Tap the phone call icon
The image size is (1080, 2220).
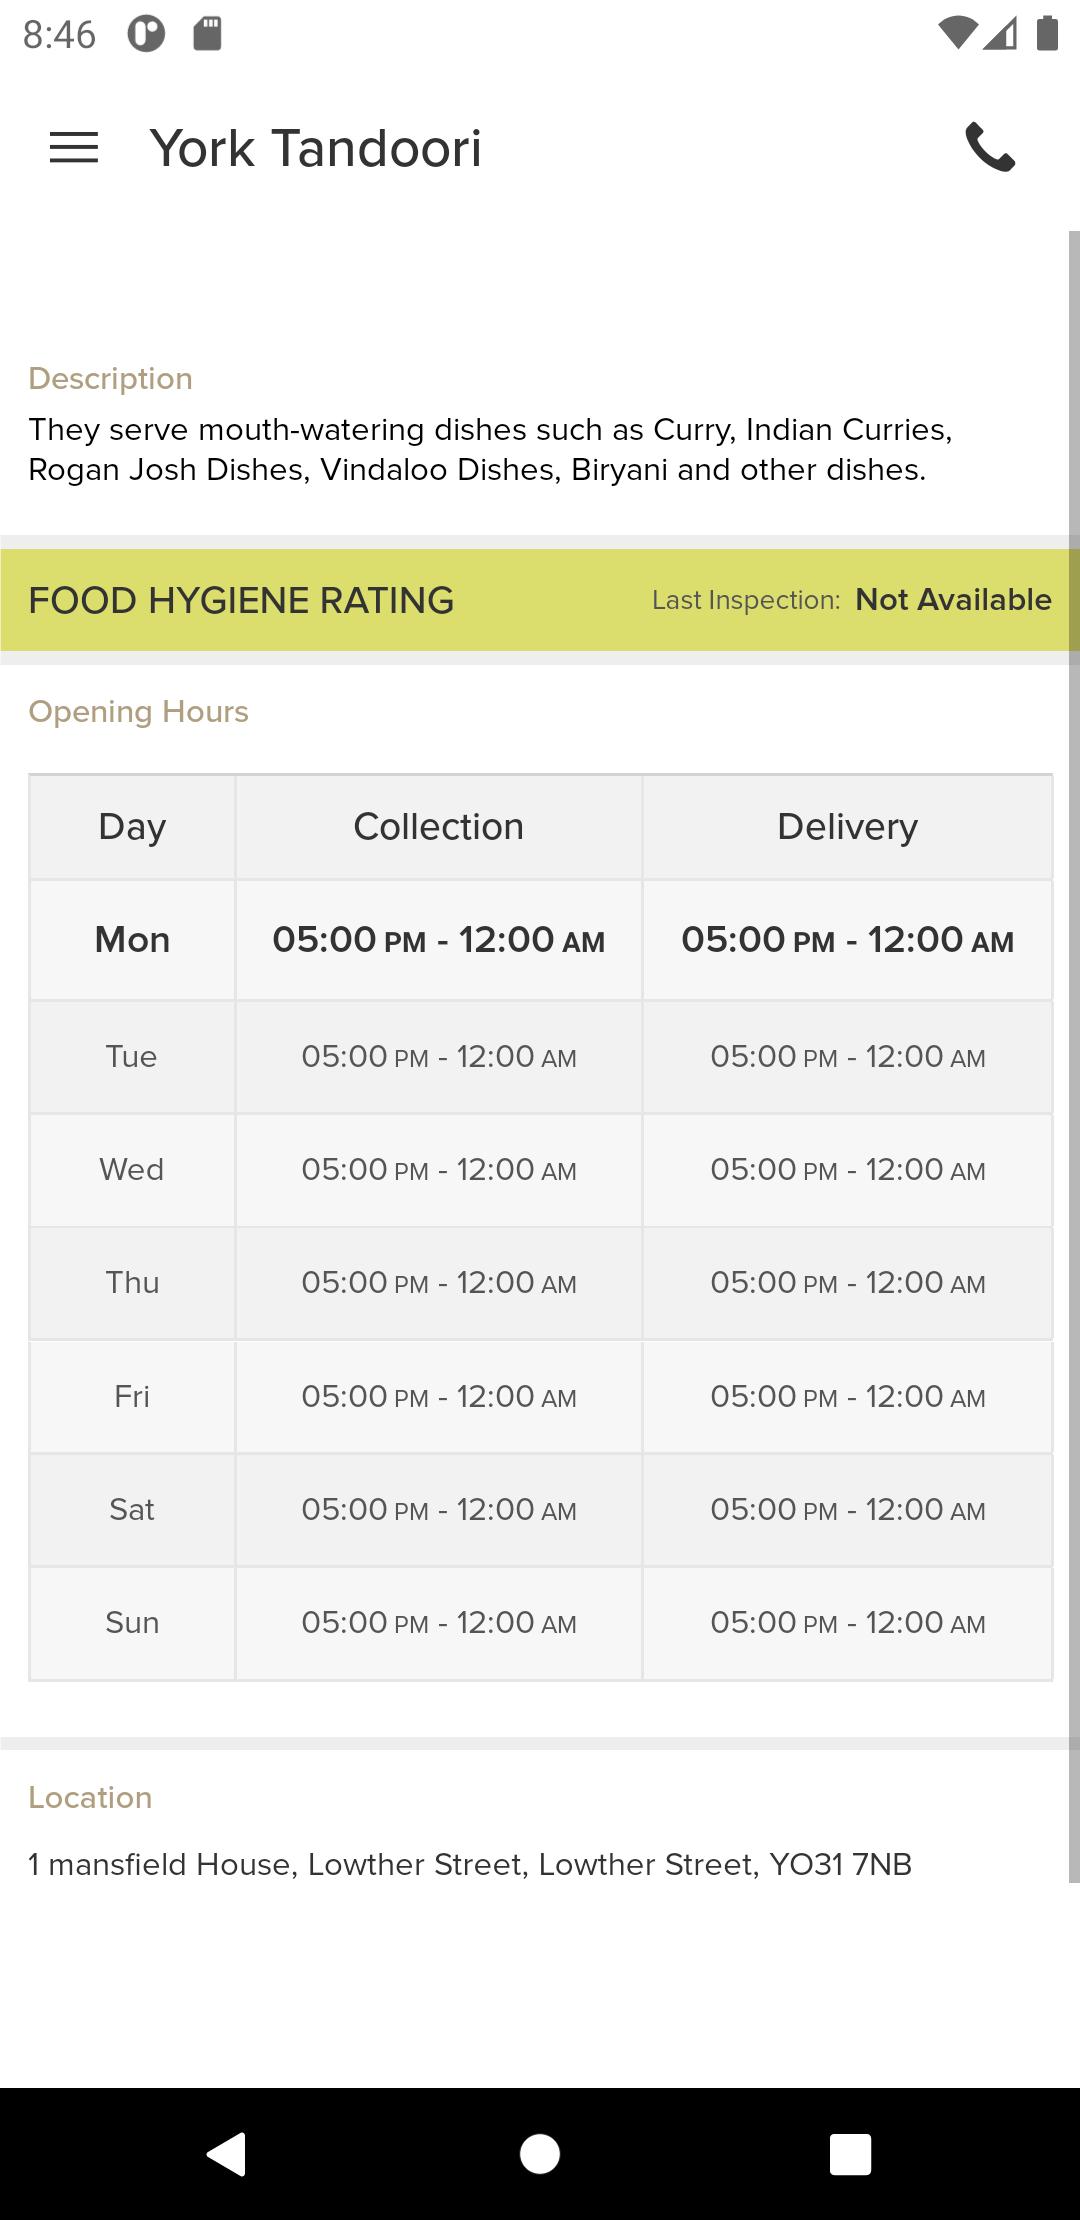coord(990,148)
